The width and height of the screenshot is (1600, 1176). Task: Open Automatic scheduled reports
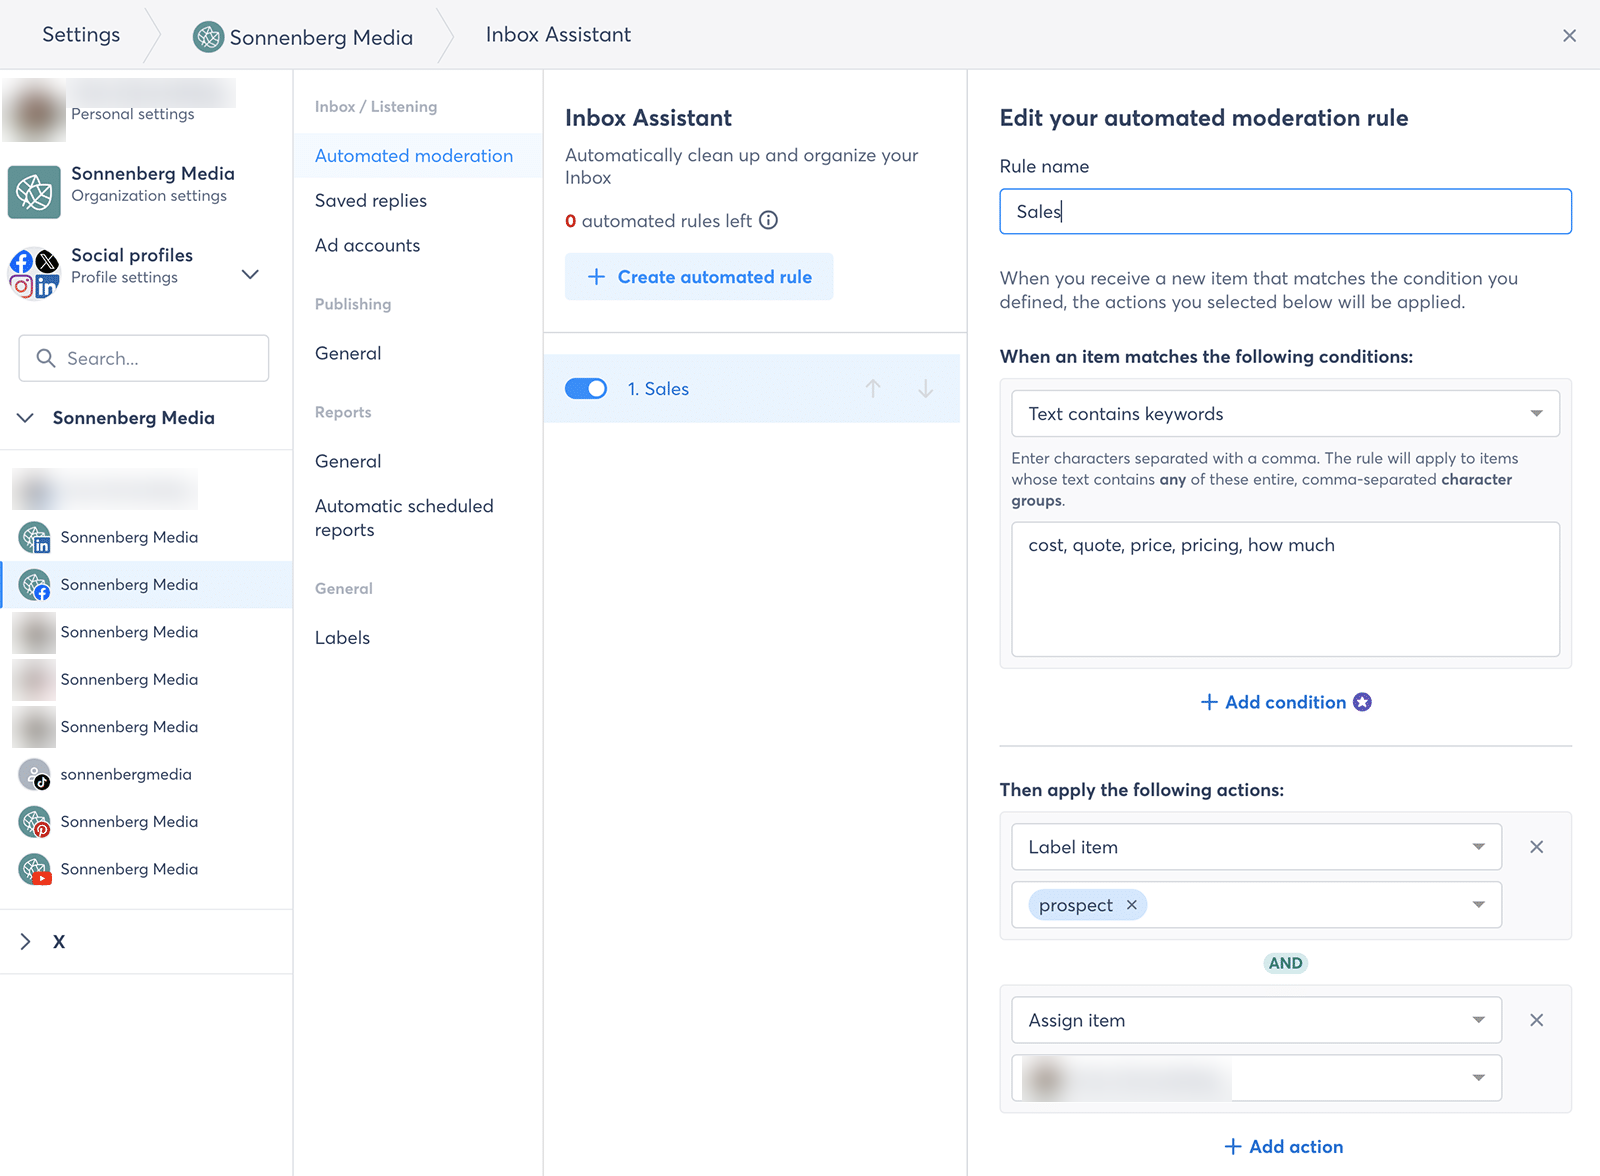pyautogui.click(x=404, y=518)
